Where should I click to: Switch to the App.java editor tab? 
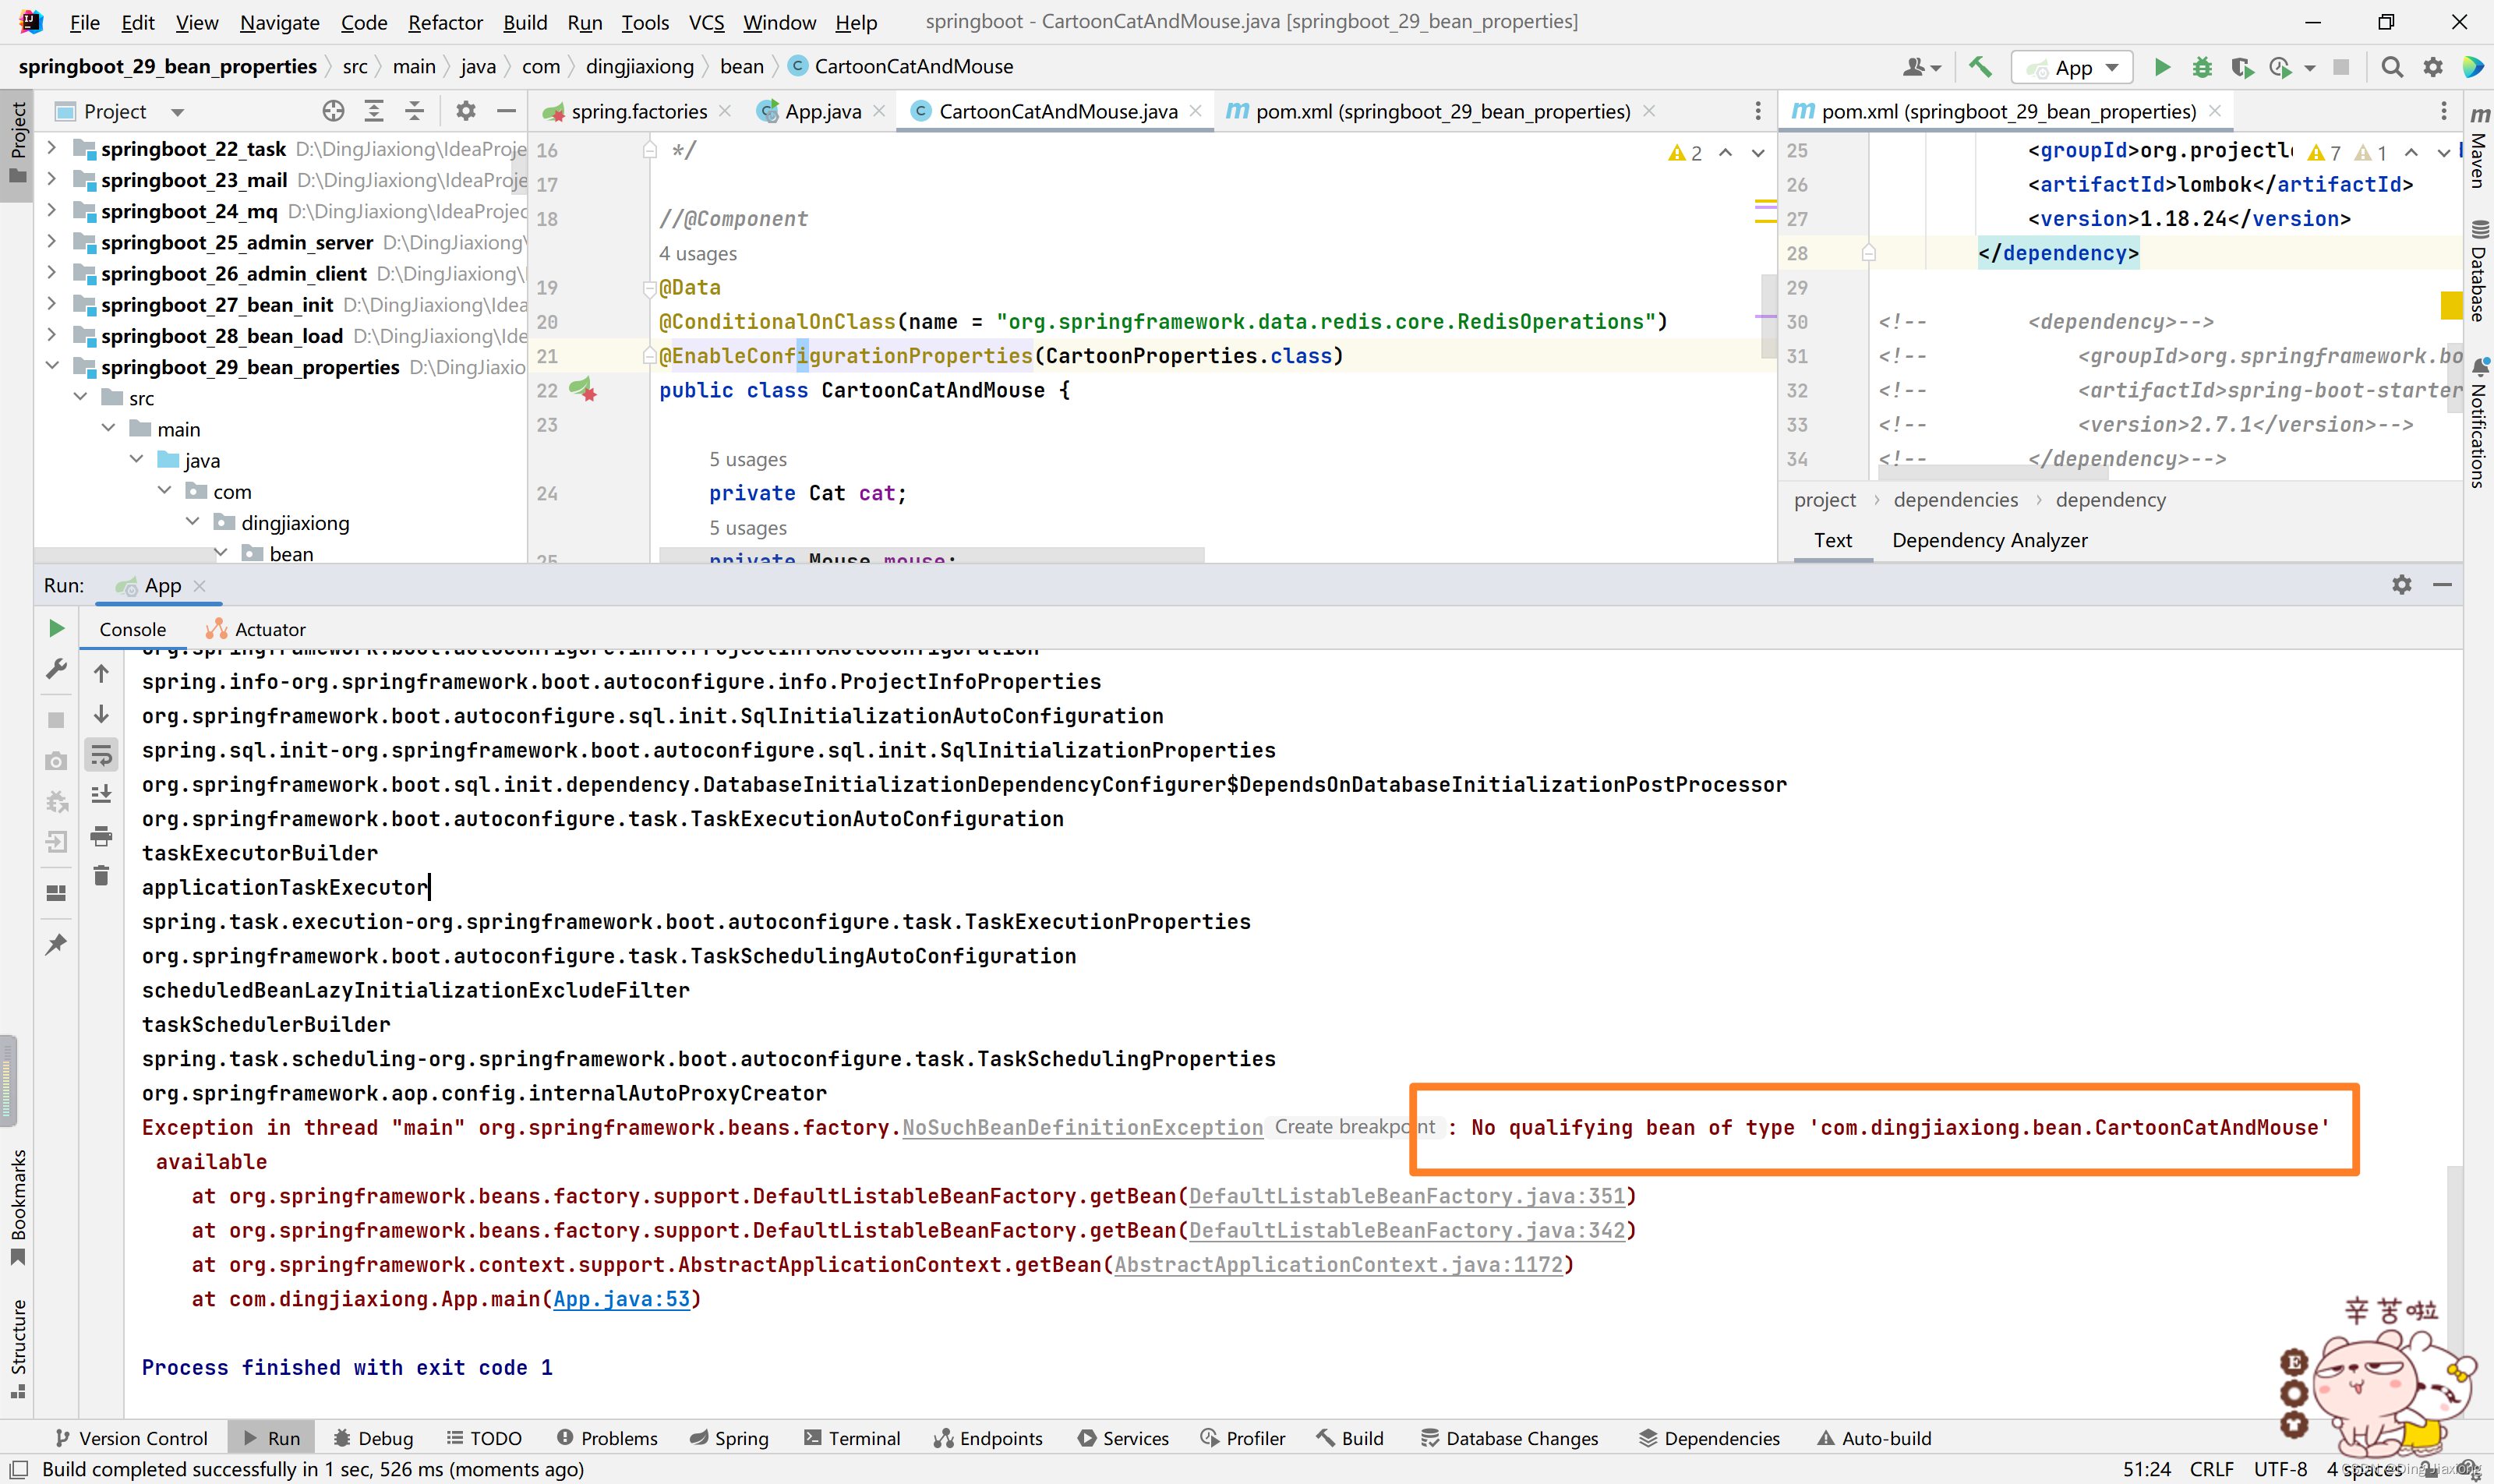(821, 111)
